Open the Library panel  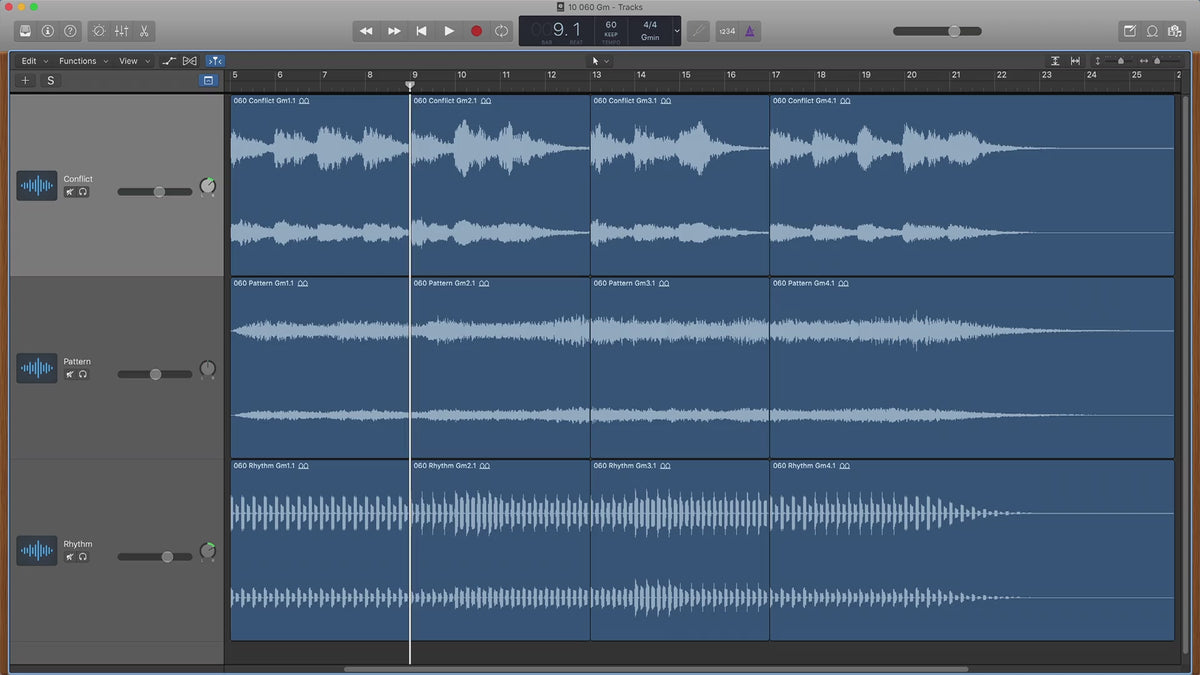pos(25,31)
